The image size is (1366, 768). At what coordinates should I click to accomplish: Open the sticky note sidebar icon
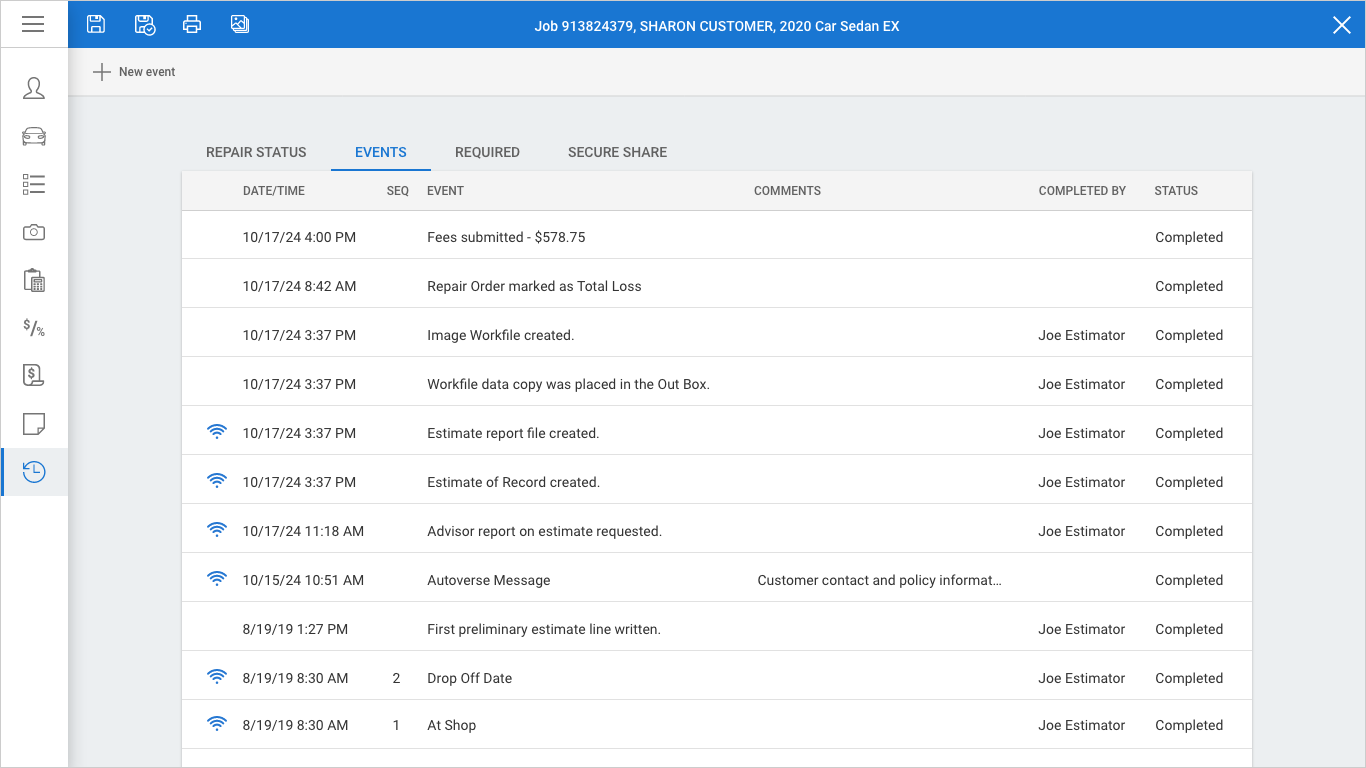point(34,424)
